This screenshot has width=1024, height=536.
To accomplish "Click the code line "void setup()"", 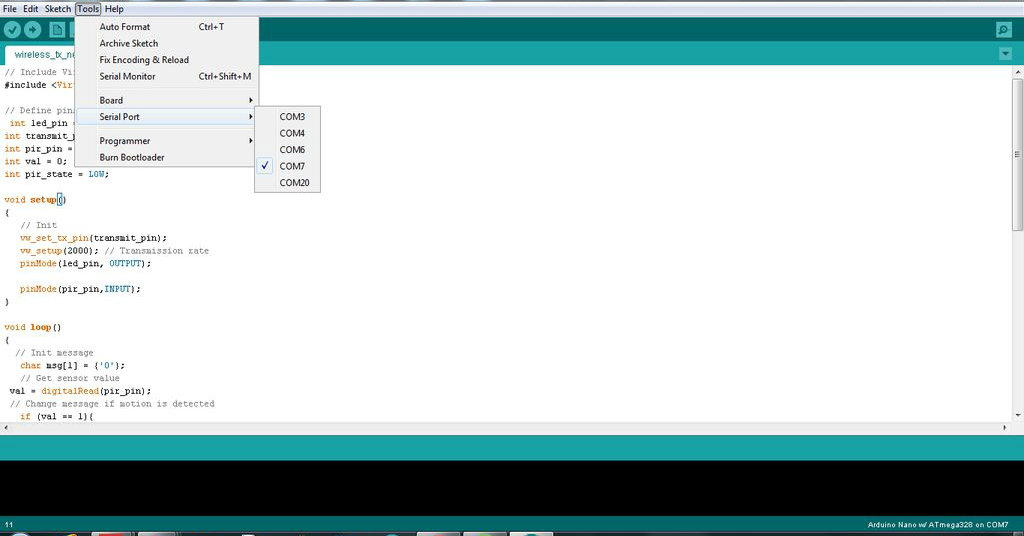I will (x=35, y=200).
